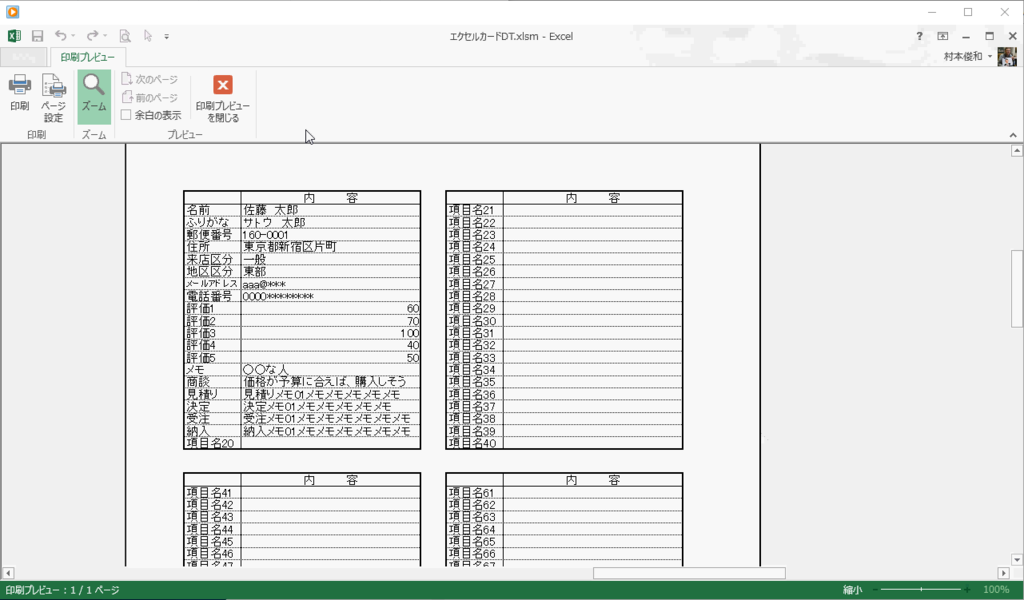Click the 評価3 value 100
The height and width of the screenshot is (600, 1024).
click(x=410, y=333)
